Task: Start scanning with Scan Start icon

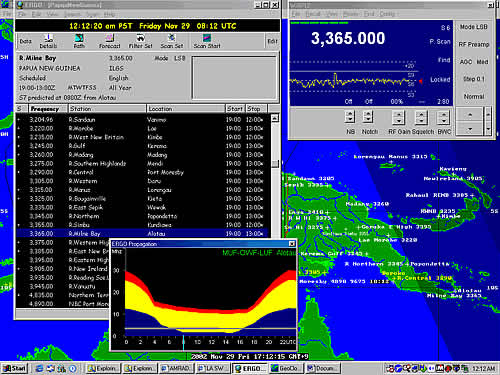Action: pos(207,41)
